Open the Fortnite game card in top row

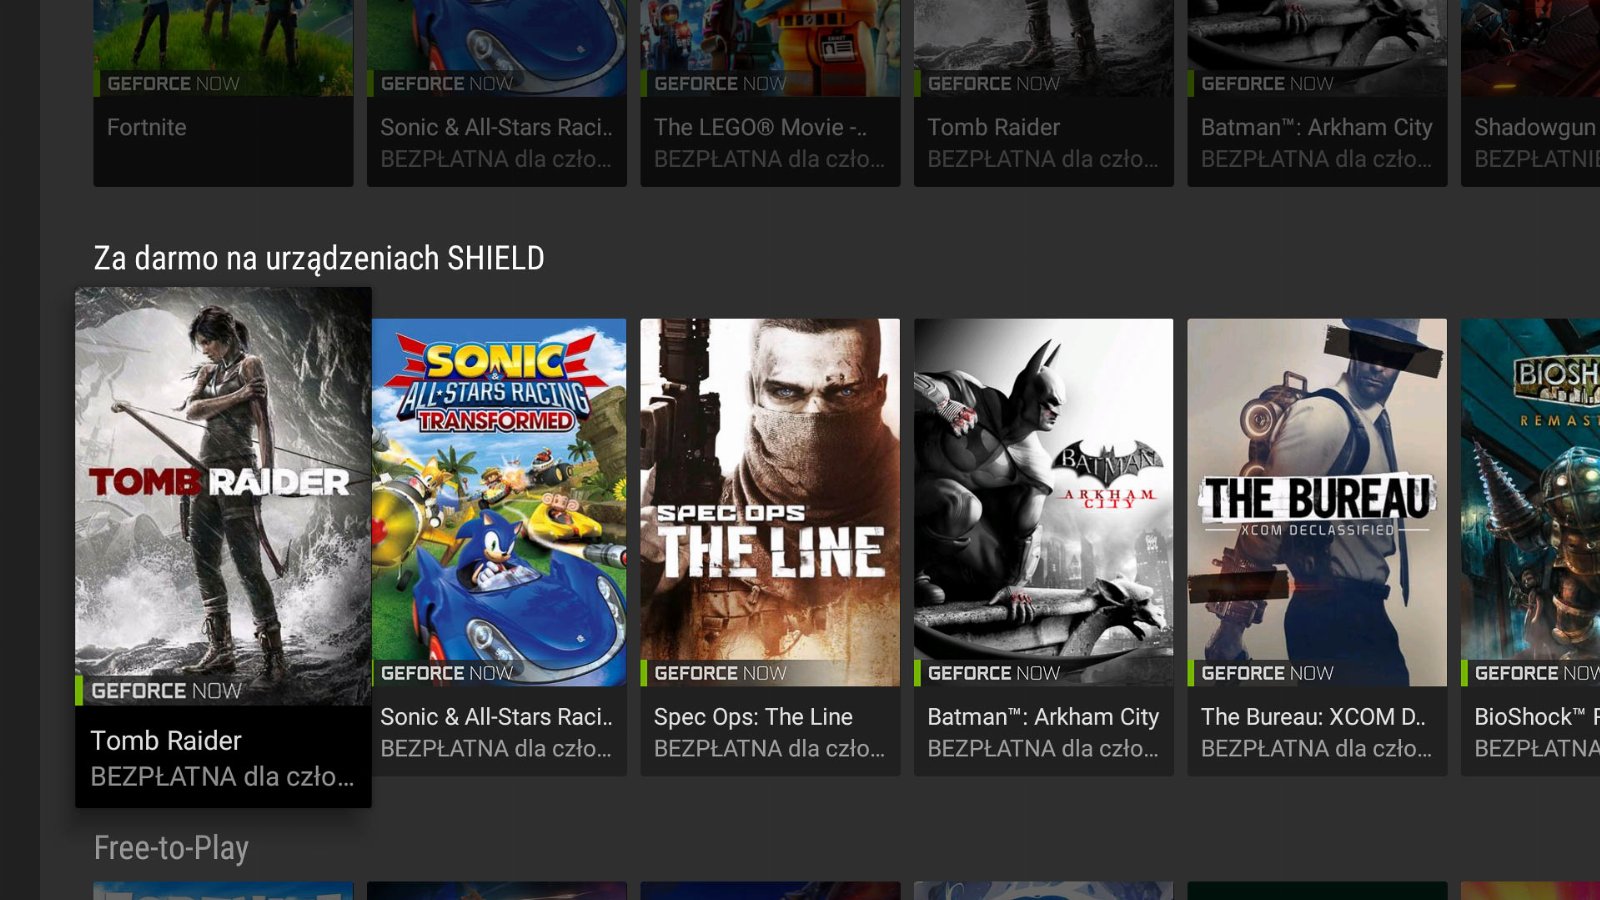(x=223, y=93)
